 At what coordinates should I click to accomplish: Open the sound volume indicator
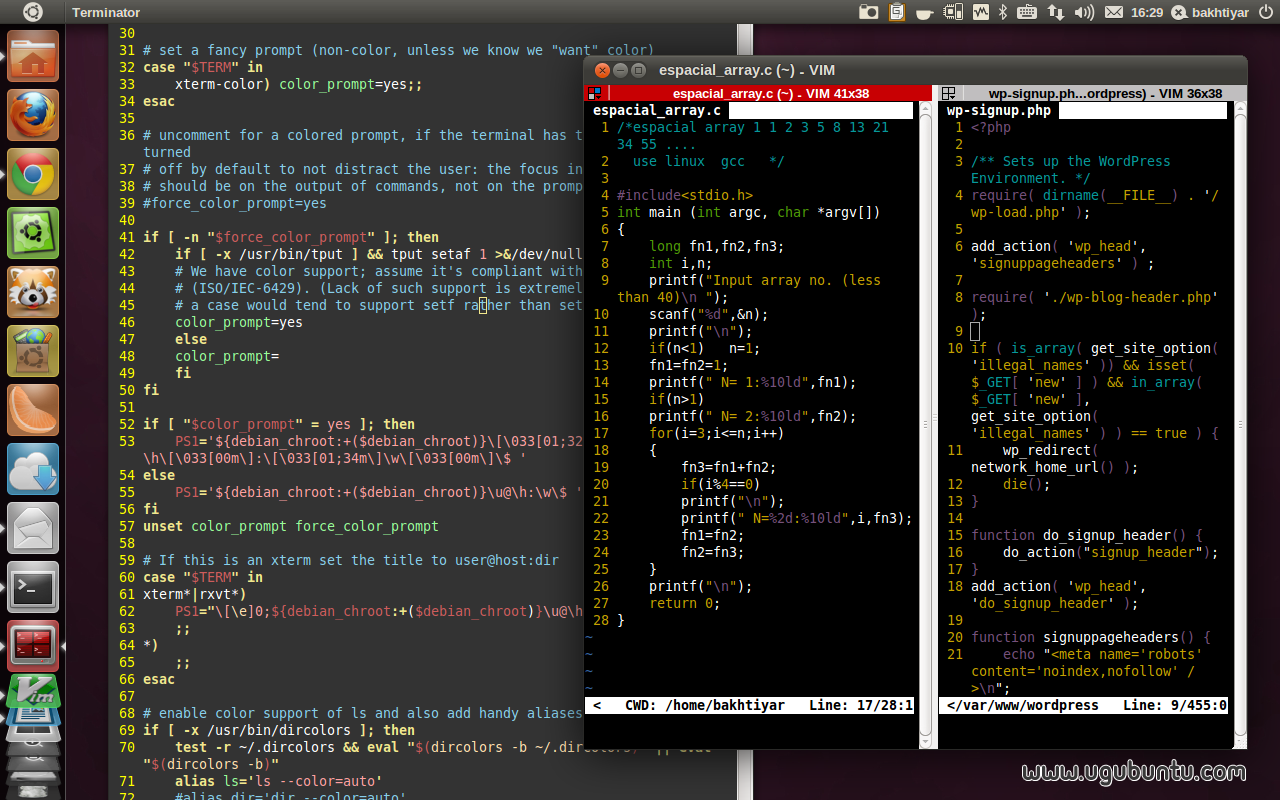pos(1084,12)
